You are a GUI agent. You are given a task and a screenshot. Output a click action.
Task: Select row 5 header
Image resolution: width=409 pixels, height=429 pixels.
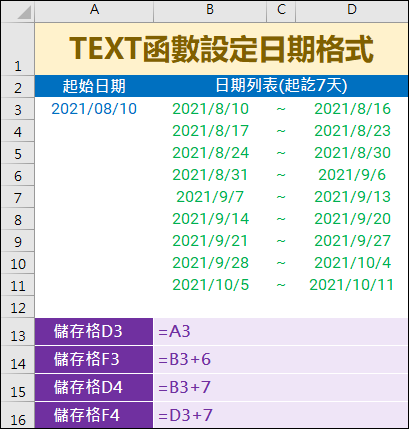[x=18, y=153]
